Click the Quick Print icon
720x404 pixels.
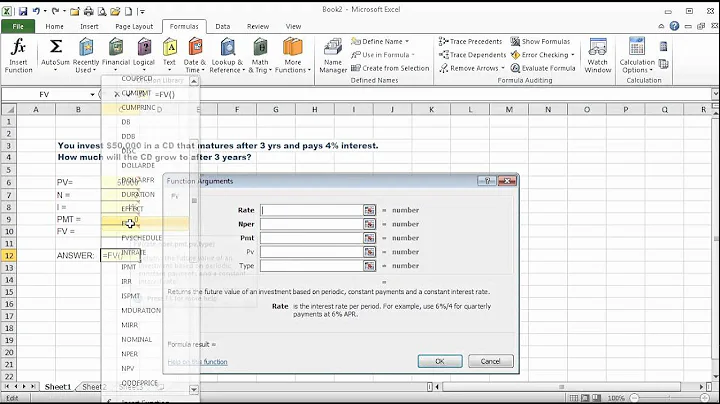pos(88,11)
